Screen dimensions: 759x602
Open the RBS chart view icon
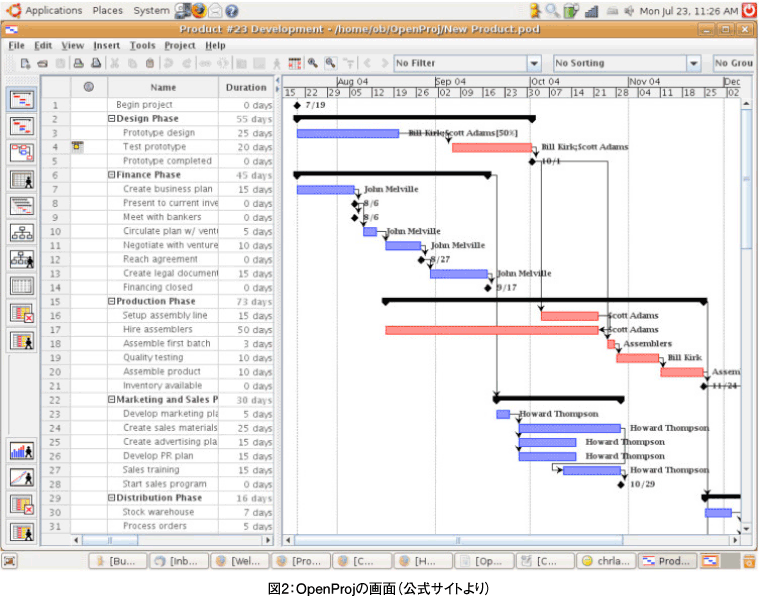click(22, 260)
